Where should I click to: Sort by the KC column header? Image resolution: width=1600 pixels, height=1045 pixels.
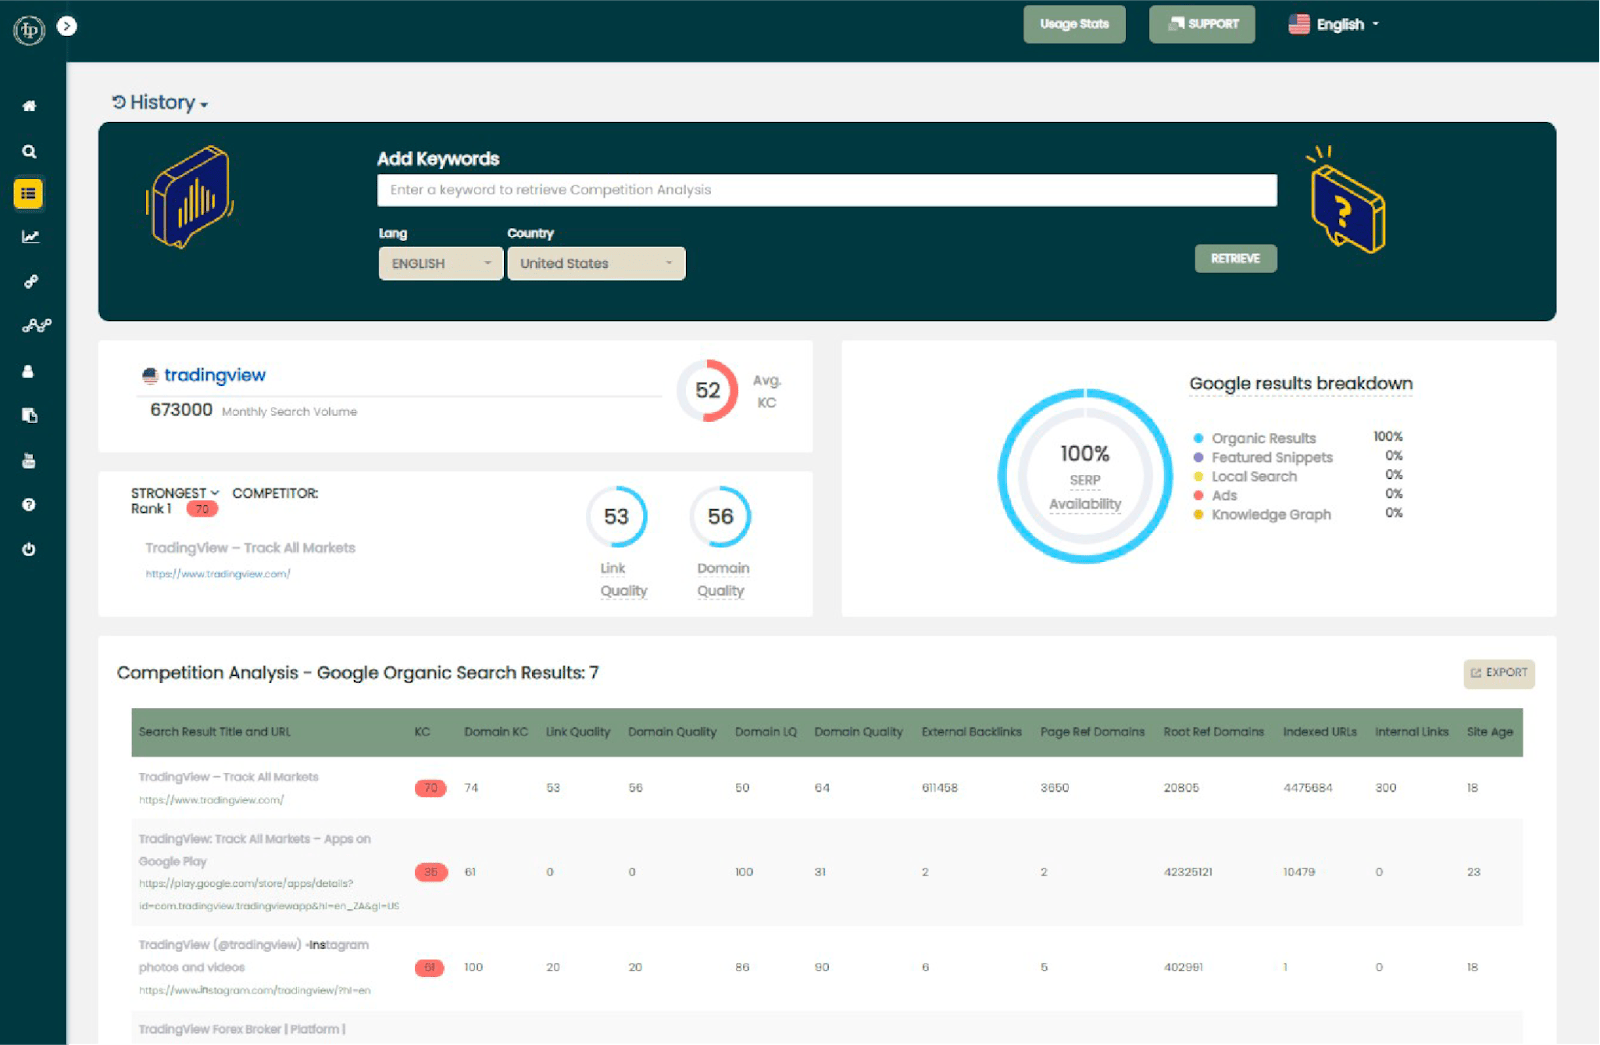422,732
